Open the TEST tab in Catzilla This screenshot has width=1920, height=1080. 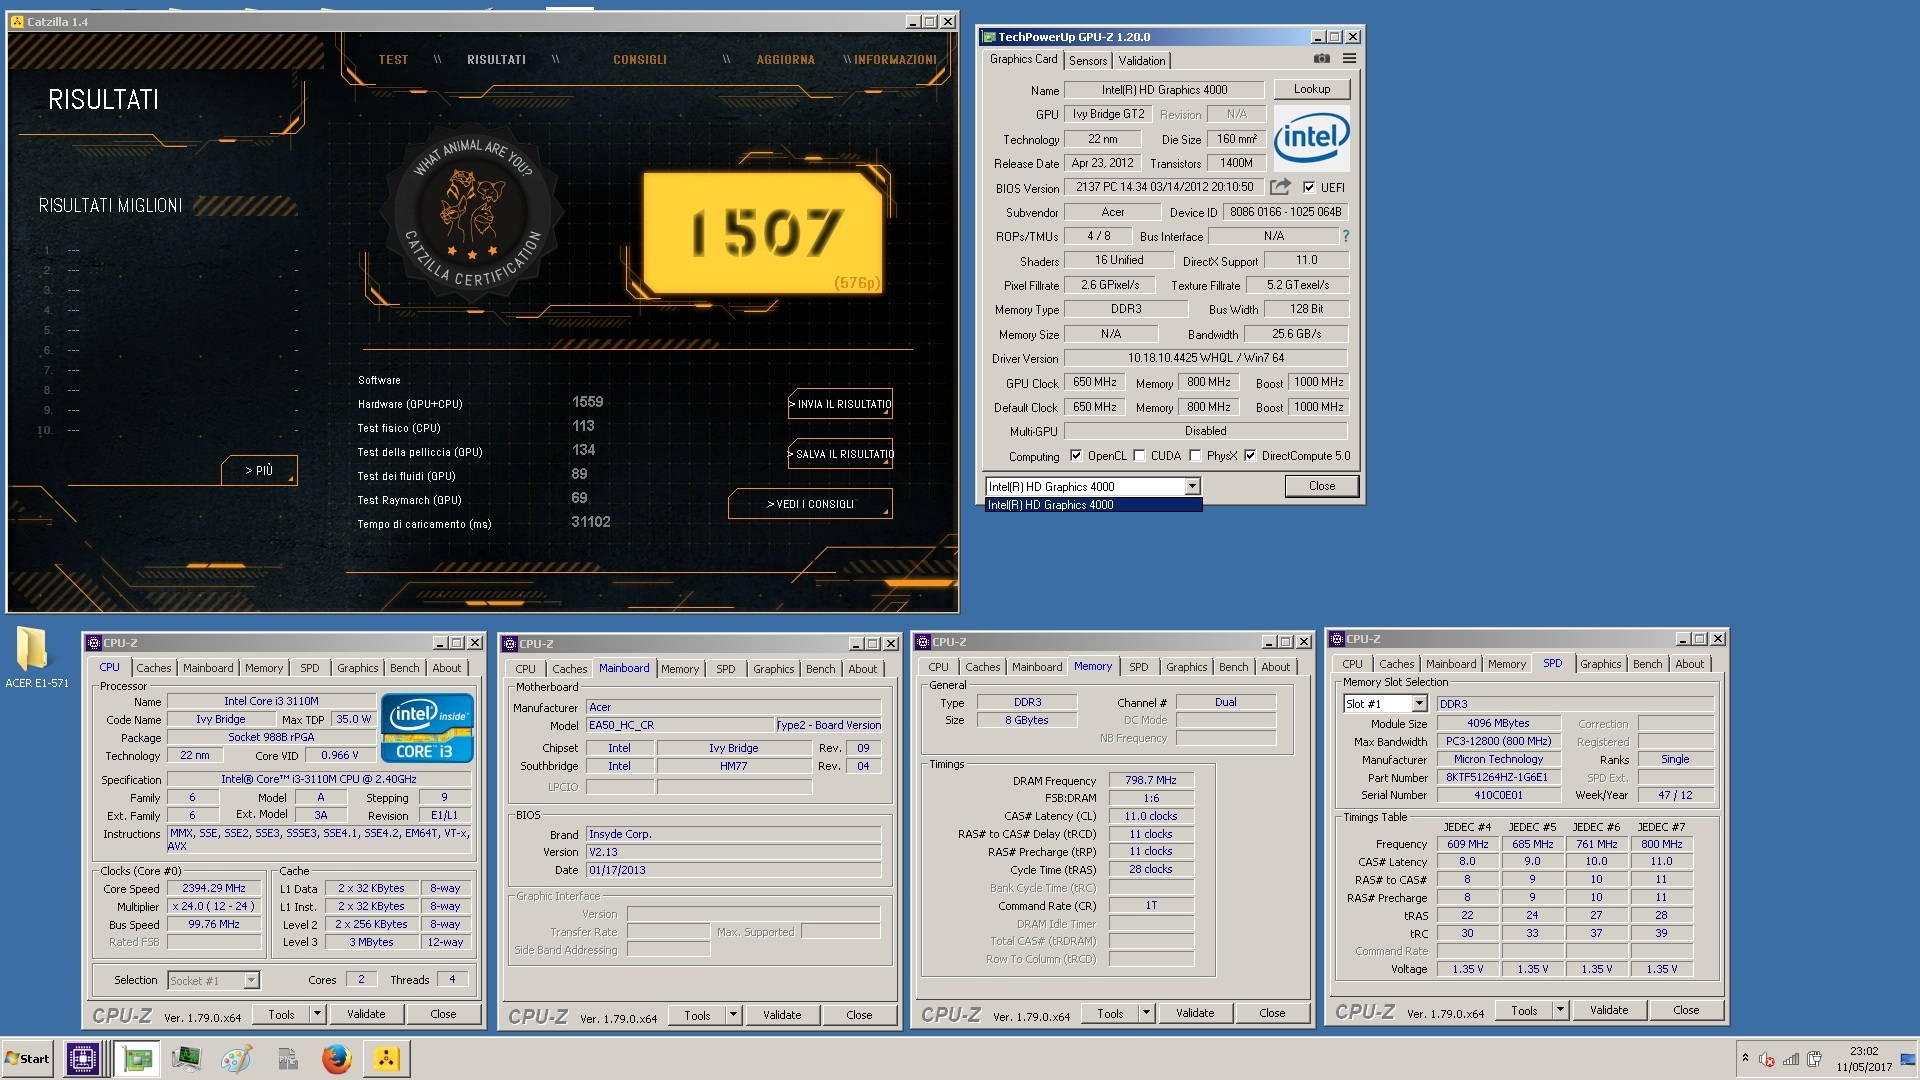coord(393,60)
